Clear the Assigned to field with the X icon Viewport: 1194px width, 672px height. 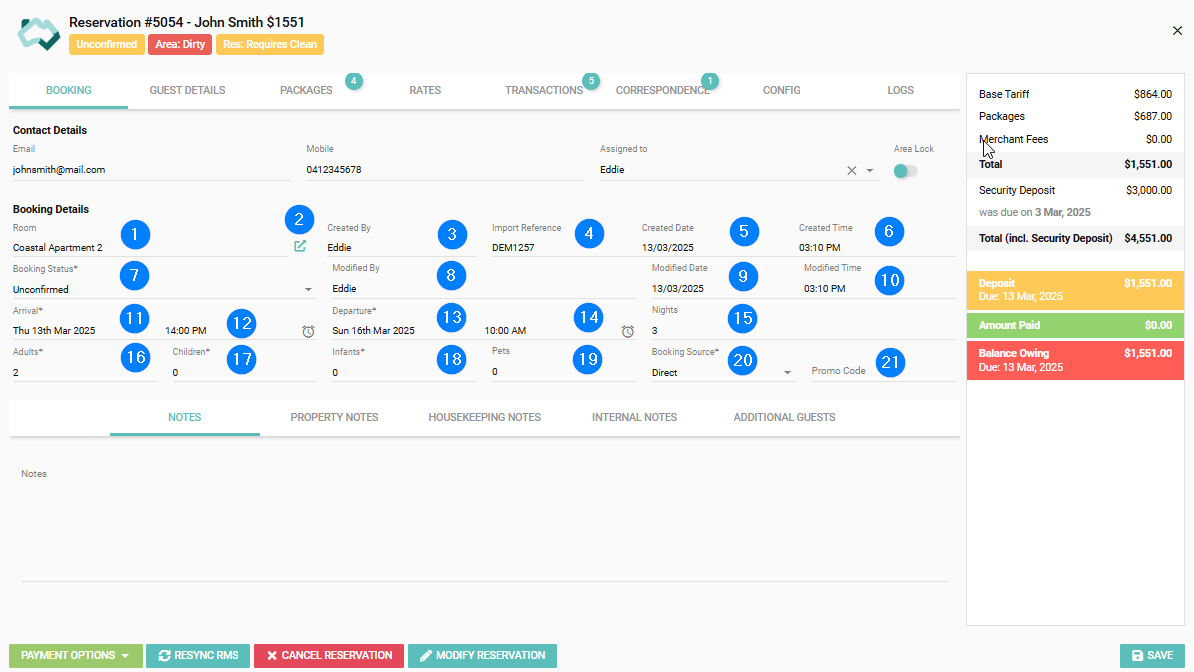[x=852, y=171]
